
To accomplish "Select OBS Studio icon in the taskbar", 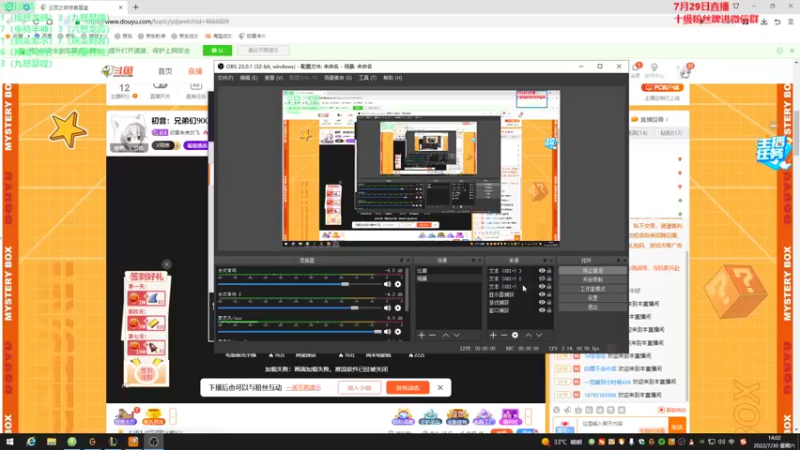I will 154,442.
